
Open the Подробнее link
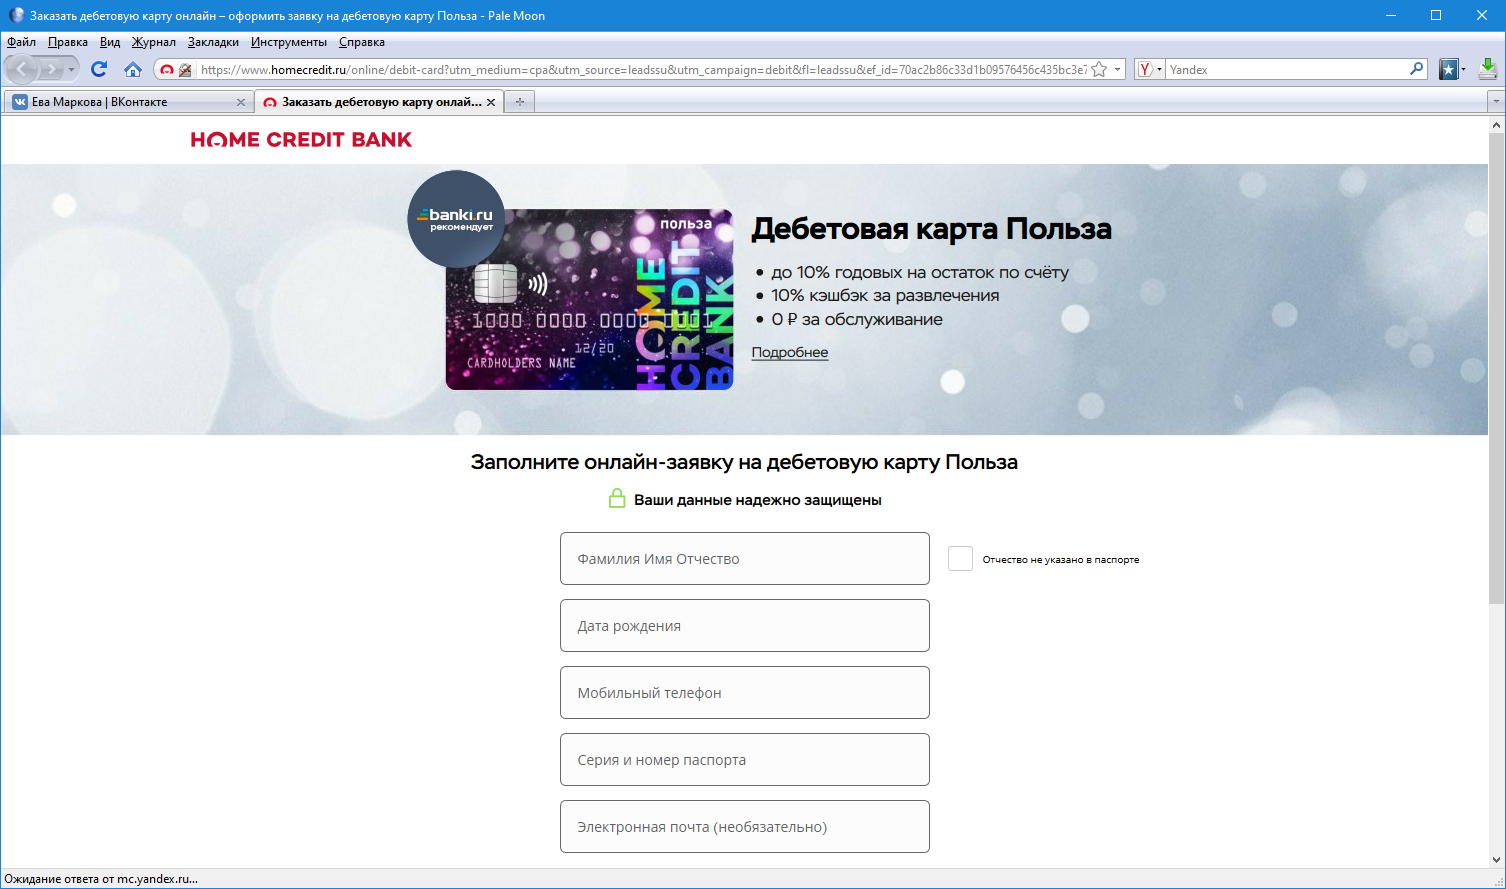pyautogui.click(x=790, y=352)
